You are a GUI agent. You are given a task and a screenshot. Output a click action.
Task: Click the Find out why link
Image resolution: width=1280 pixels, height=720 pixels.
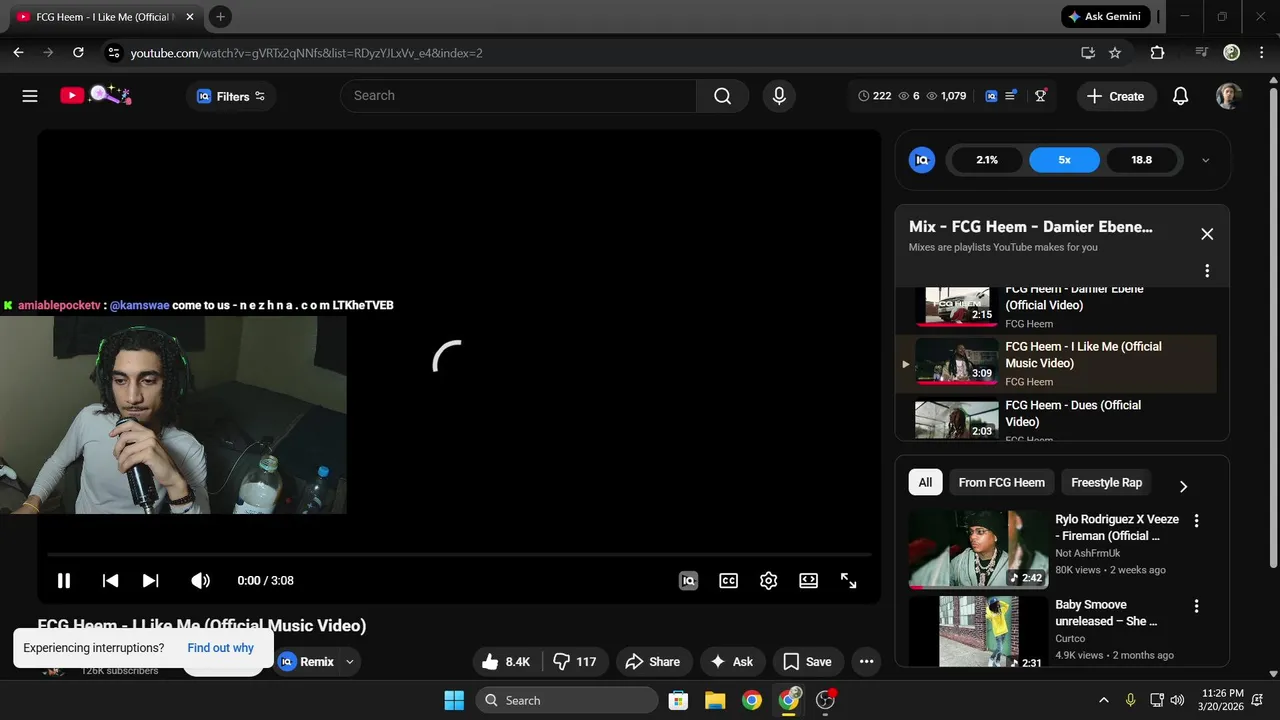coord(220,648)
